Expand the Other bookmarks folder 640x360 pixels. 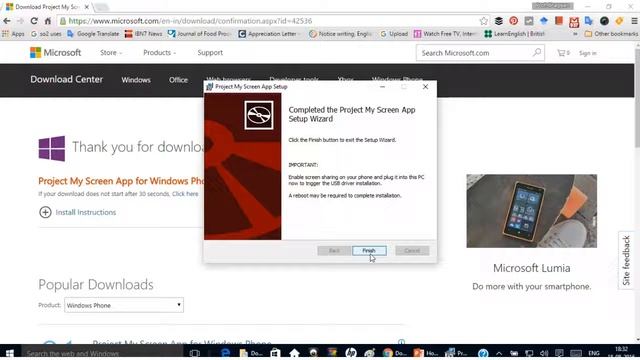pos(611,34)
